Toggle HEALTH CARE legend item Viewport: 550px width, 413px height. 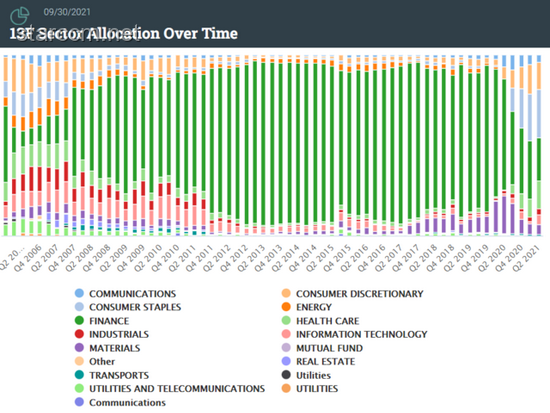pyautogui.click(x=320, y=321)
